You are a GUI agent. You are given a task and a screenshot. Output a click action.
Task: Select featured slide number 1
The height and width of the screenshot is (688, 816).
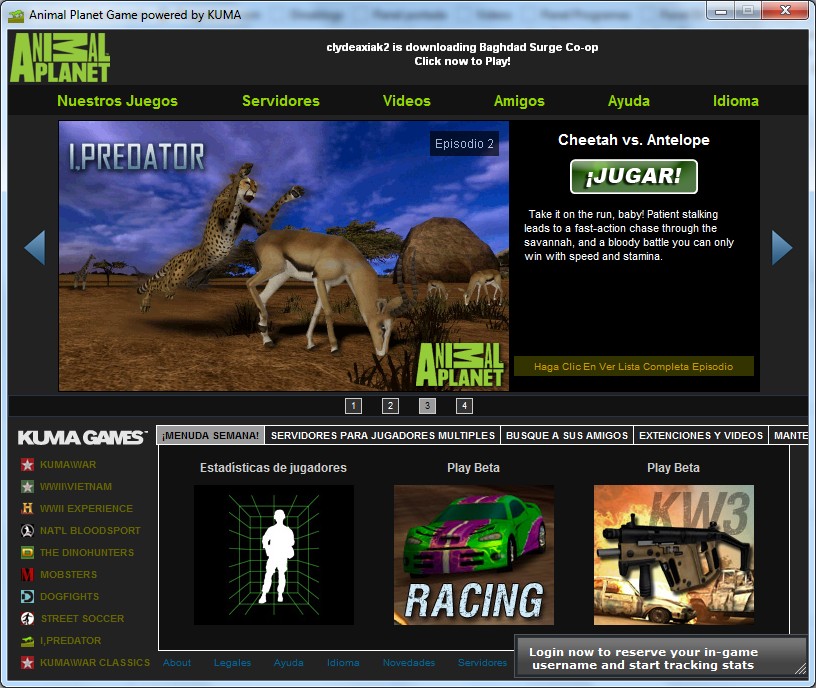tap(353, 405)
